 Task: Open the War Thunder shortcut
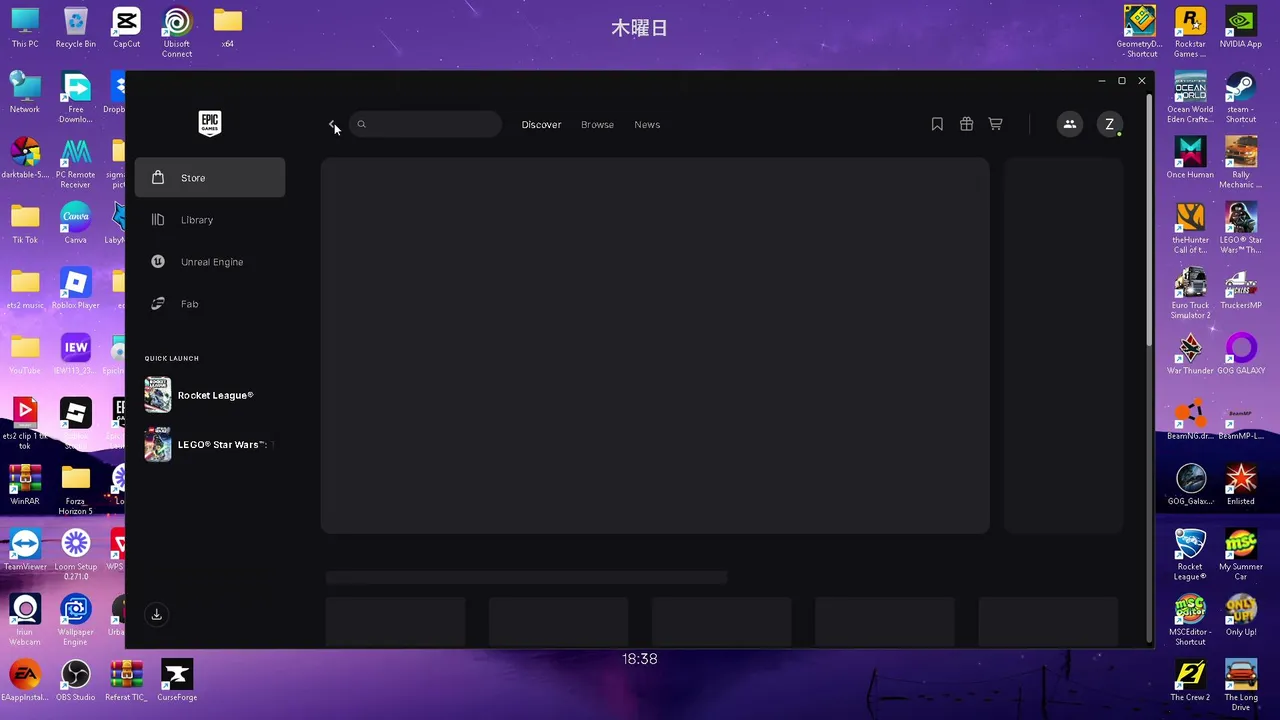1190,354
